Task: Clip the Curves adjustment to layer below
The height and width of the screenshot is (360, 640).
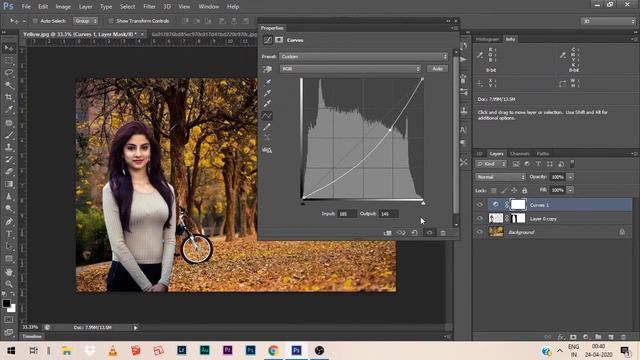Action: [x=387, y=233]
